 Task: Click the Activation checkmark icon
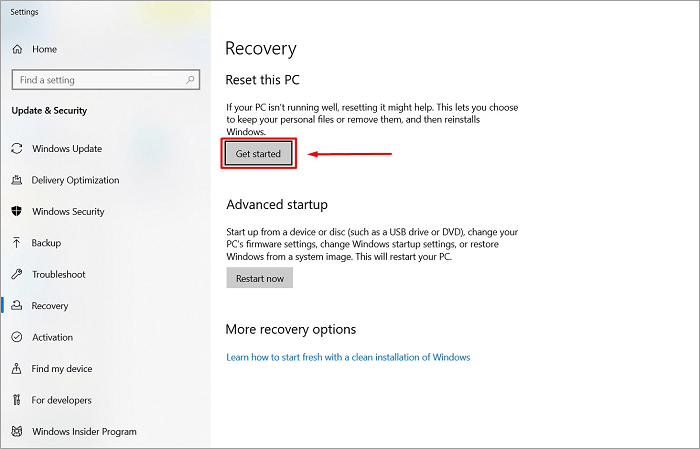point(17,338)
